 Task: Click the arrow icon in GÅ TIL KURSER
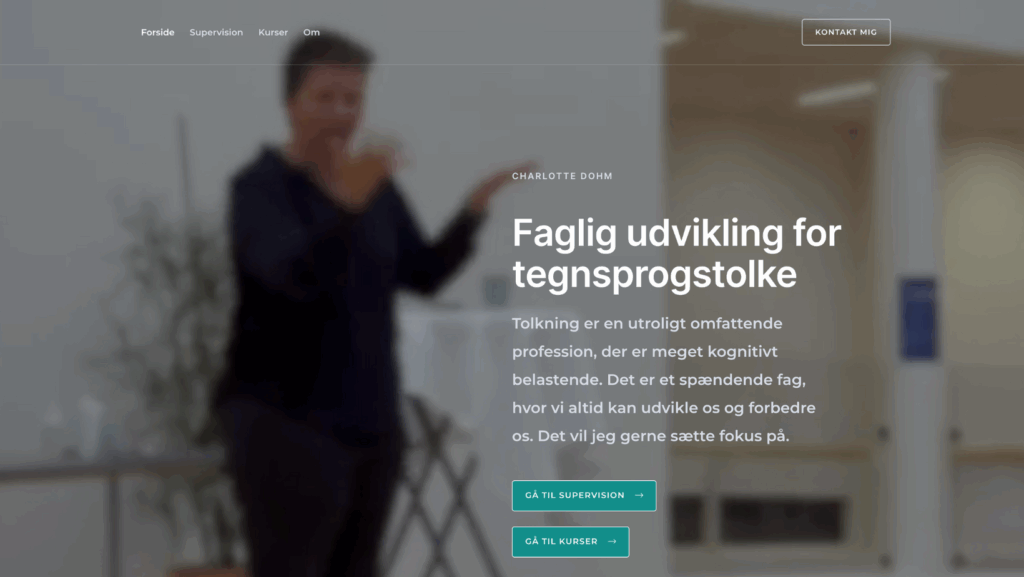[612, 542]
